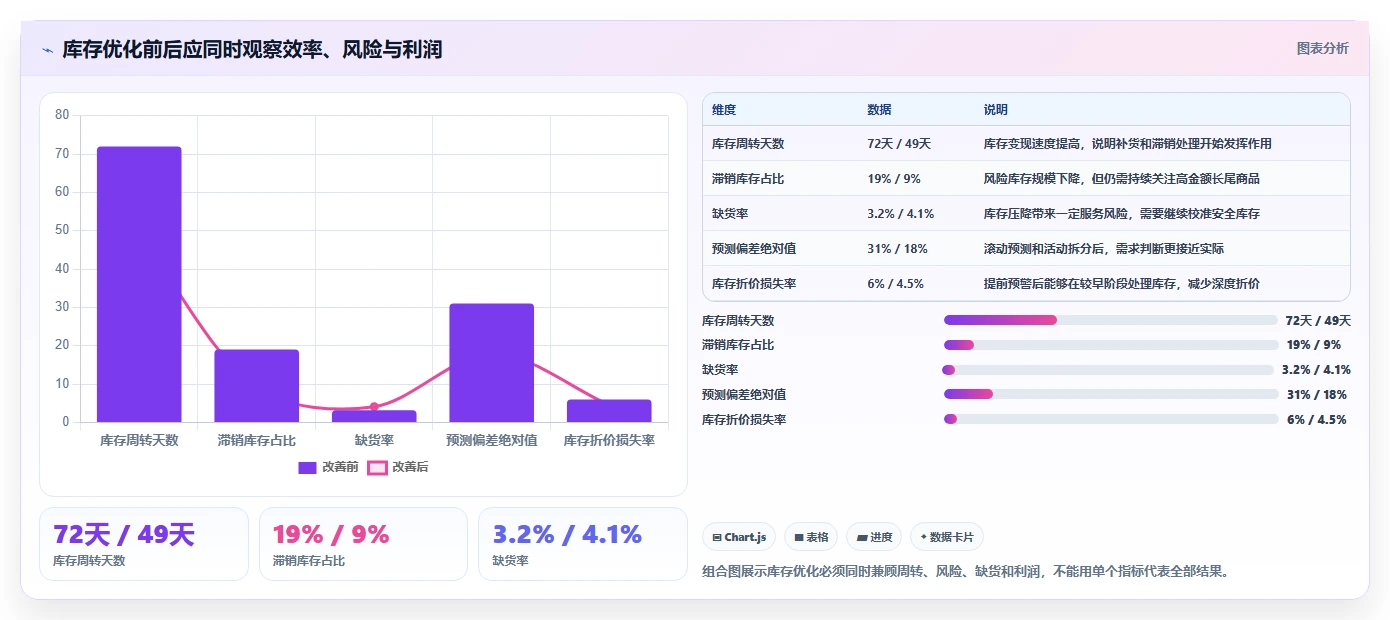This screenshot has height=620, width=1390.
Task: Click the 库存周转天数 row label in table
Action: [748, 144]
